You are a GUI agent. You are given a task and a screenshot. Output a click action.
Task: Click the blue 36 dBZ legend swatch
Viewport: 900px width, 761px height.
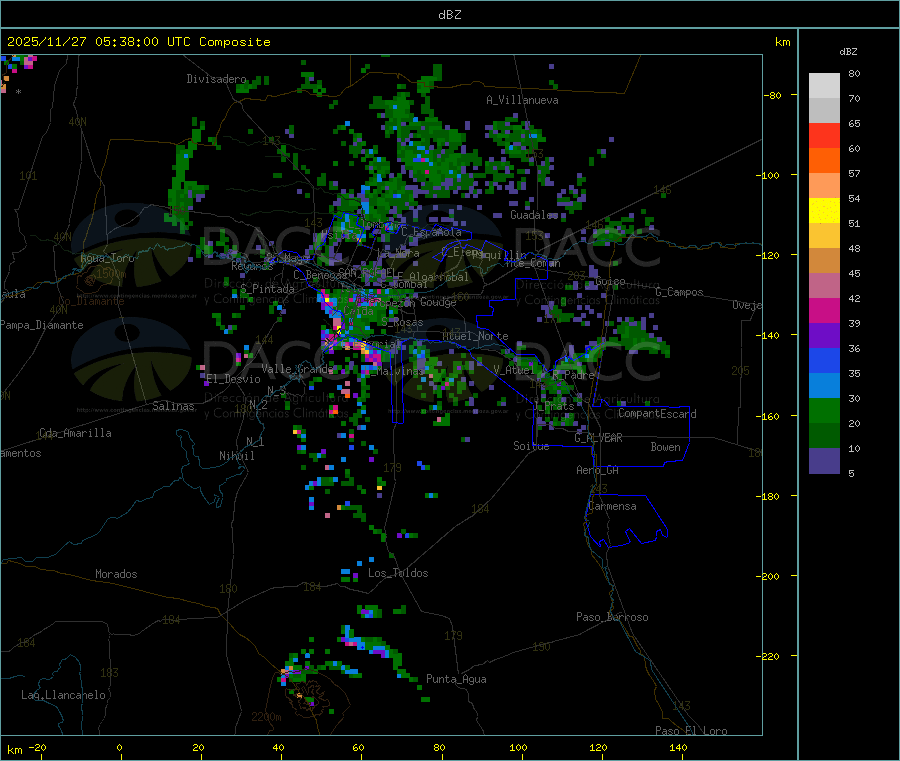coord(824,361)
